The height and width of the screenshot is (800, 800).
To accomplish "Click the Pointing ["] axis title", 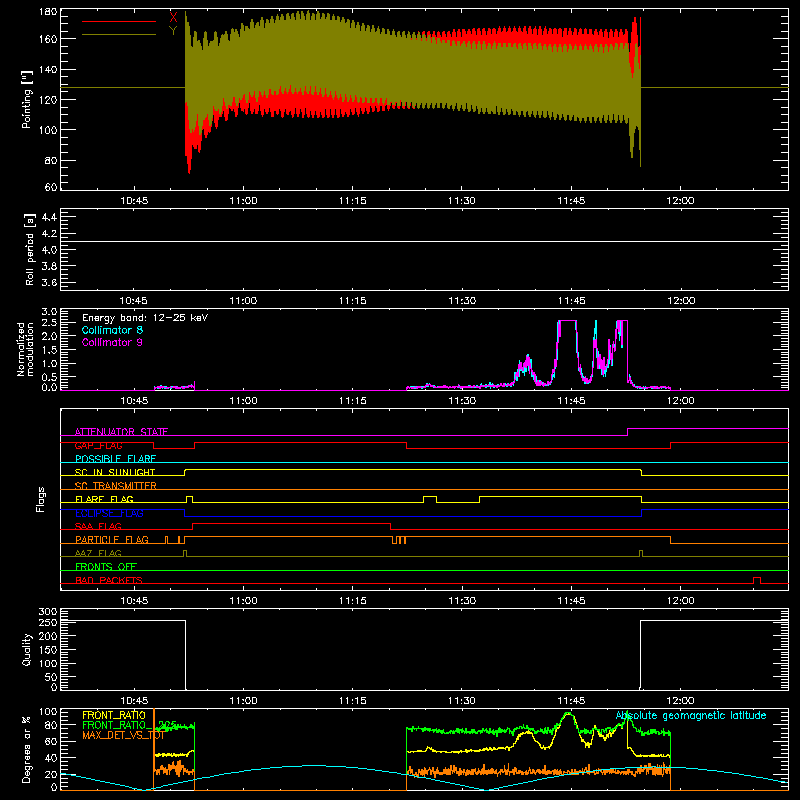I will (27, 99).
